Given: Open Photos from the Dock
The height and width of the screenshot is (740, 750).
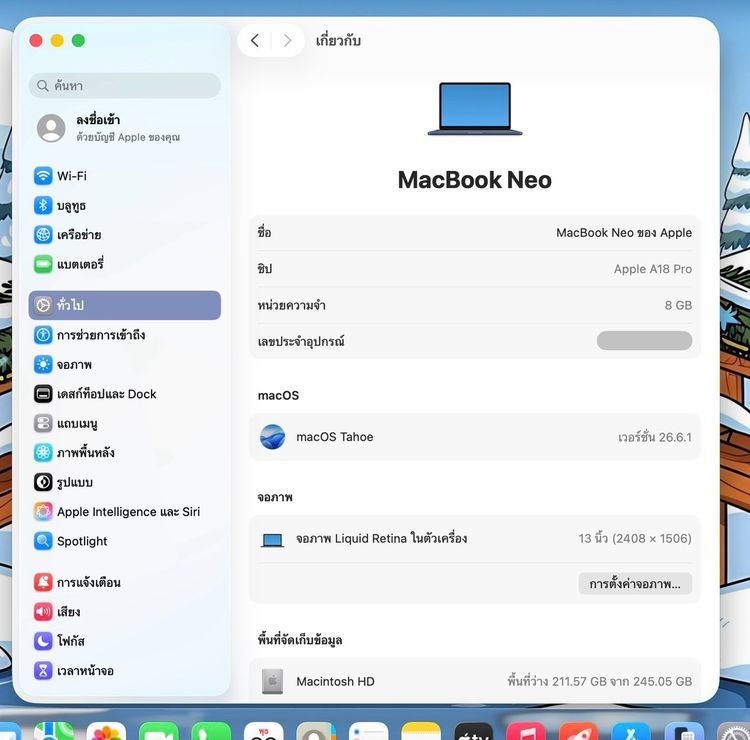Looking at the screenshot, I should point(106,731).
